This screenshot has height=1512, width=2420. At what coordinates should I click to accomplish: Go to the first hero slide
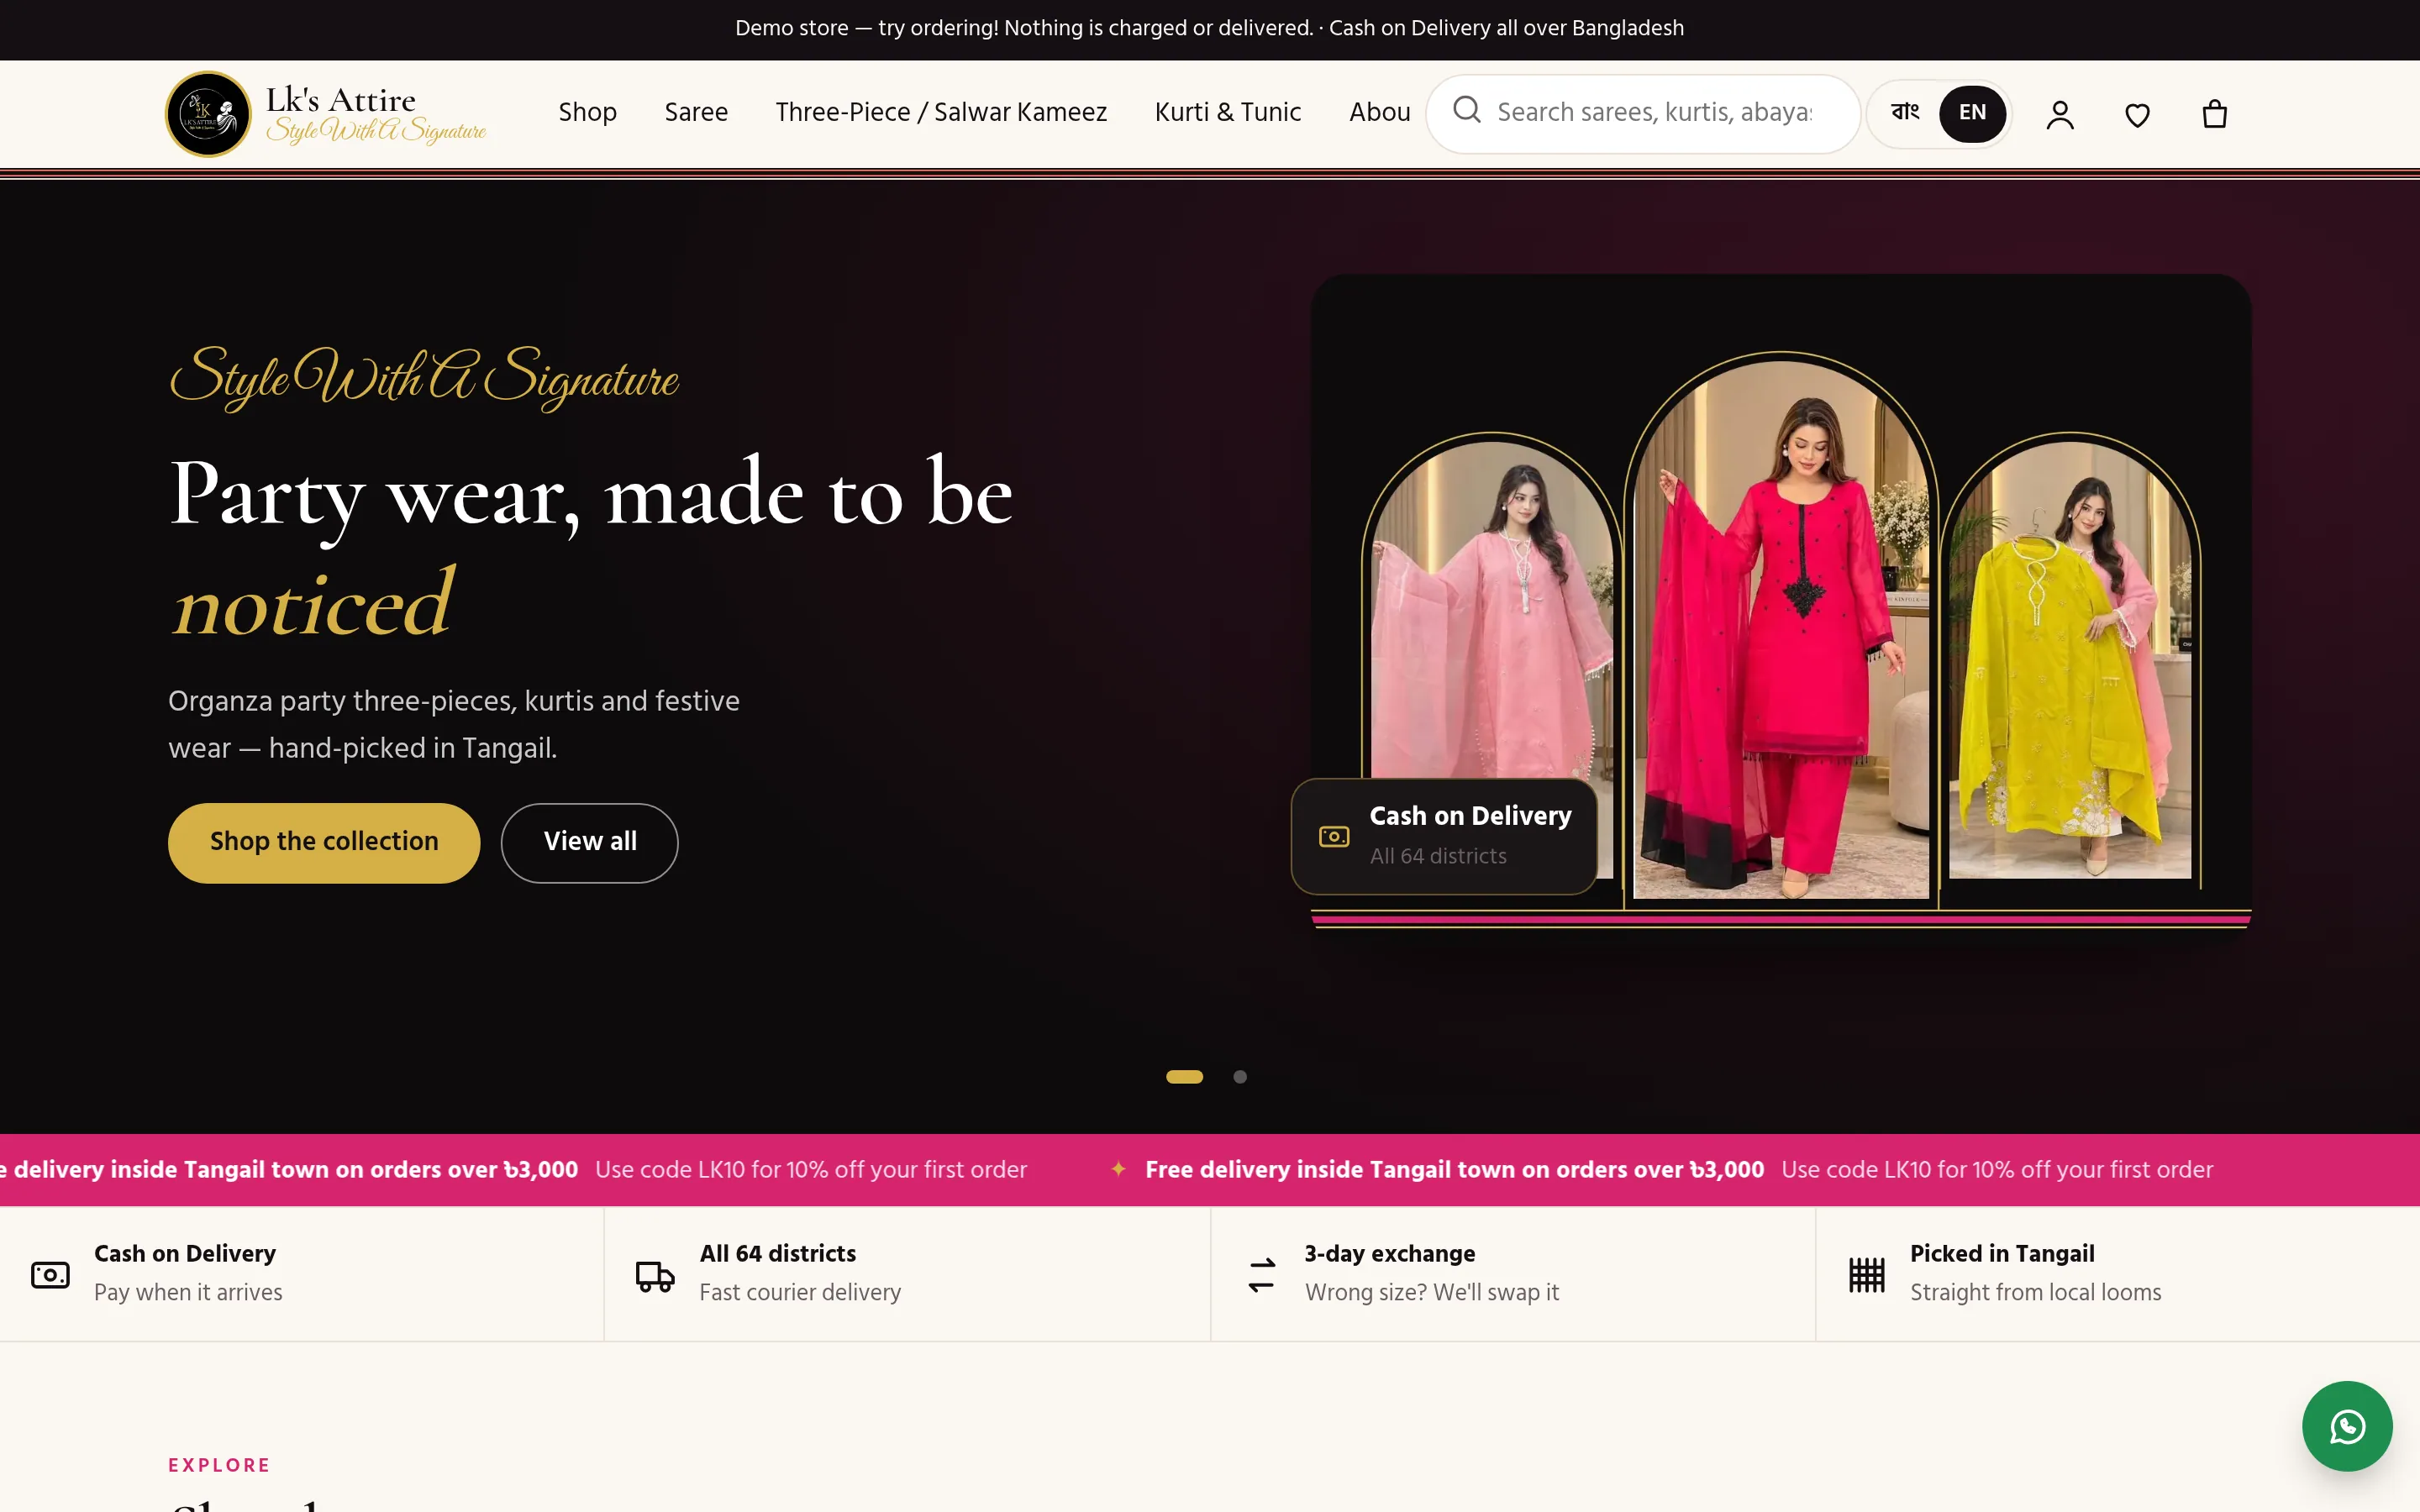click(1184, 1077)
